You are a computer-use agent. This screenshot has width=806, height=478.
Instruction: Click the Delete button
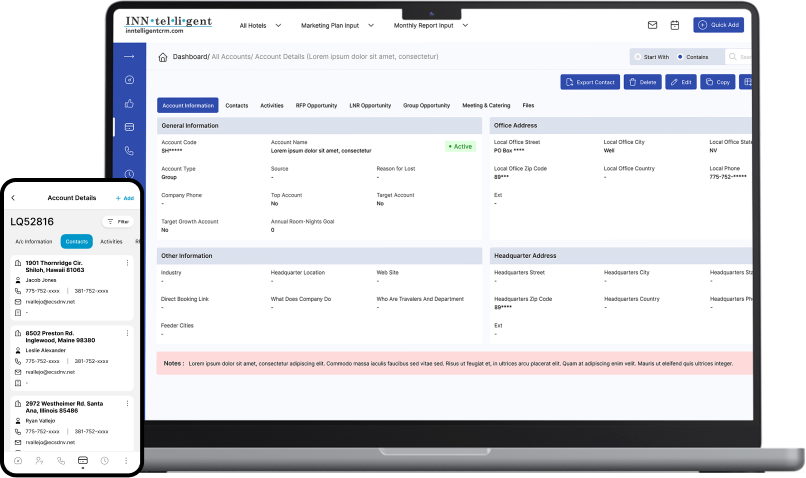tap(643, 82)
